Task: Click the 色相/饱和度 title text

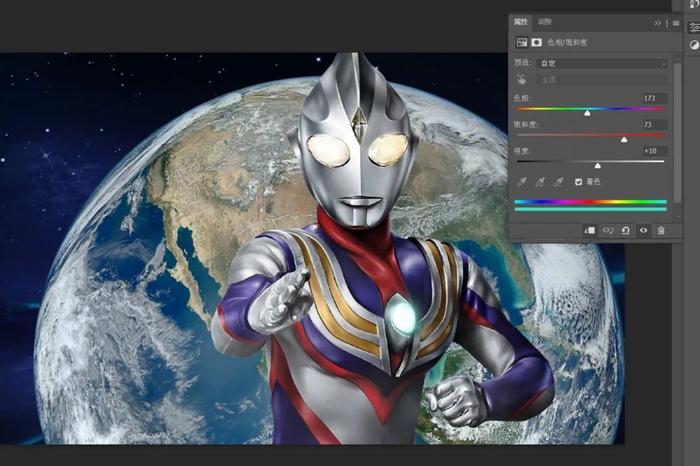Action: pos(567,42)
